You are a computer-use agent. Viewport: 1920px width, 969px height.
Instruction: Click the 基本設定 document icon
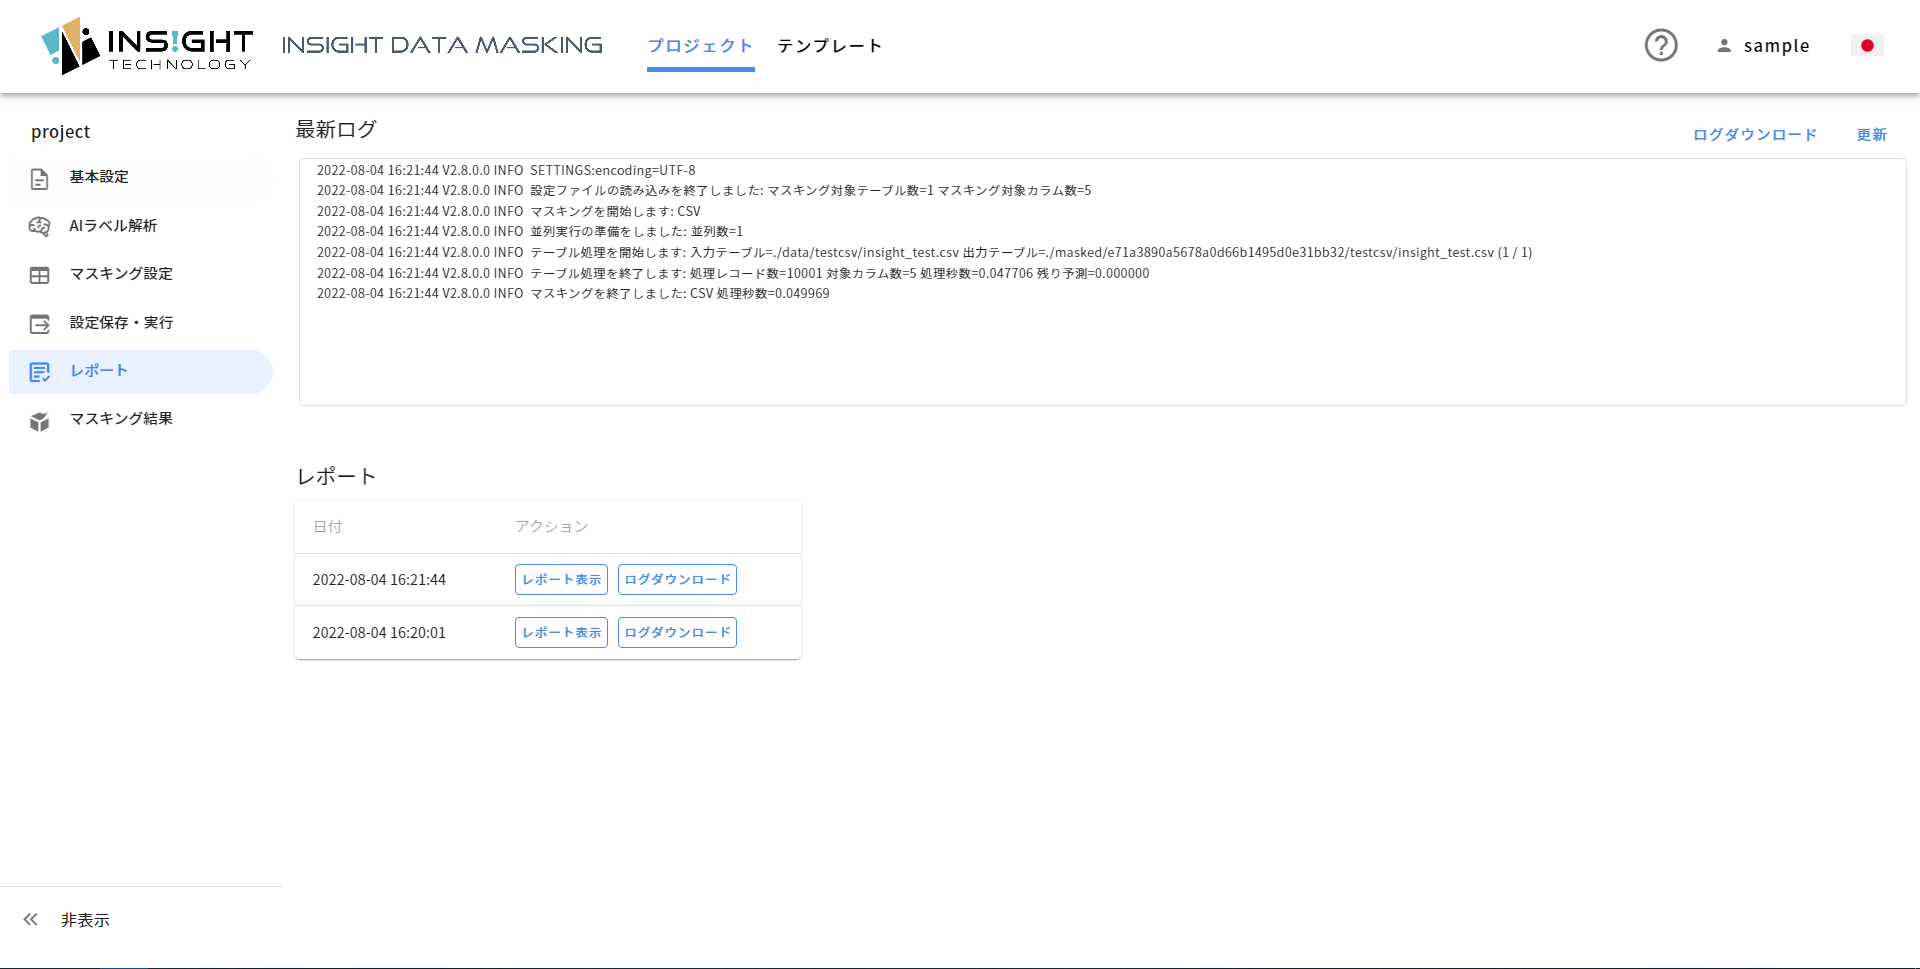pos(40,179)
